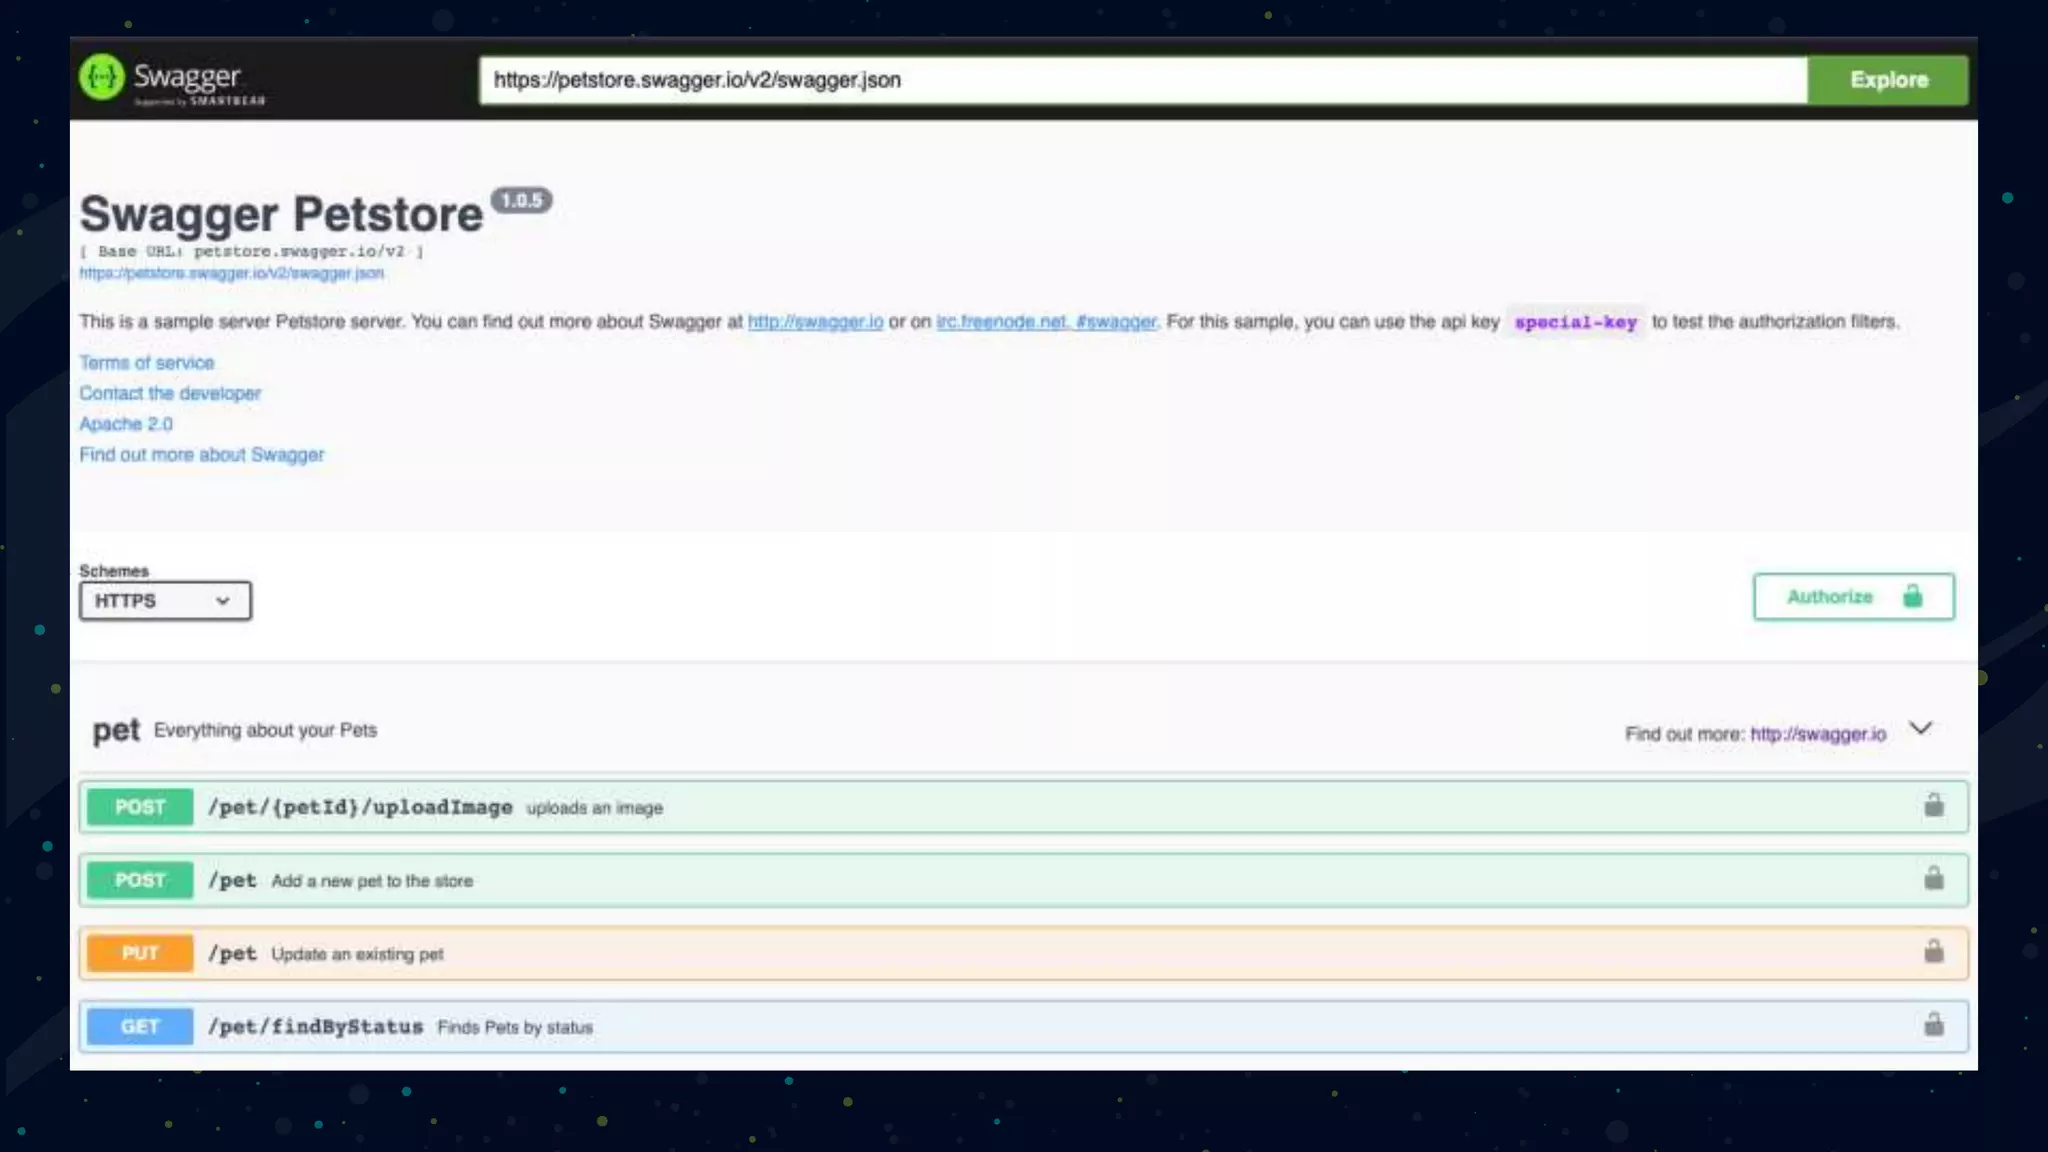The image size is (2048, 1152).
Task: Open the Apache 2.0 license link
Action: pyautogui.click(x=126, y=424)
